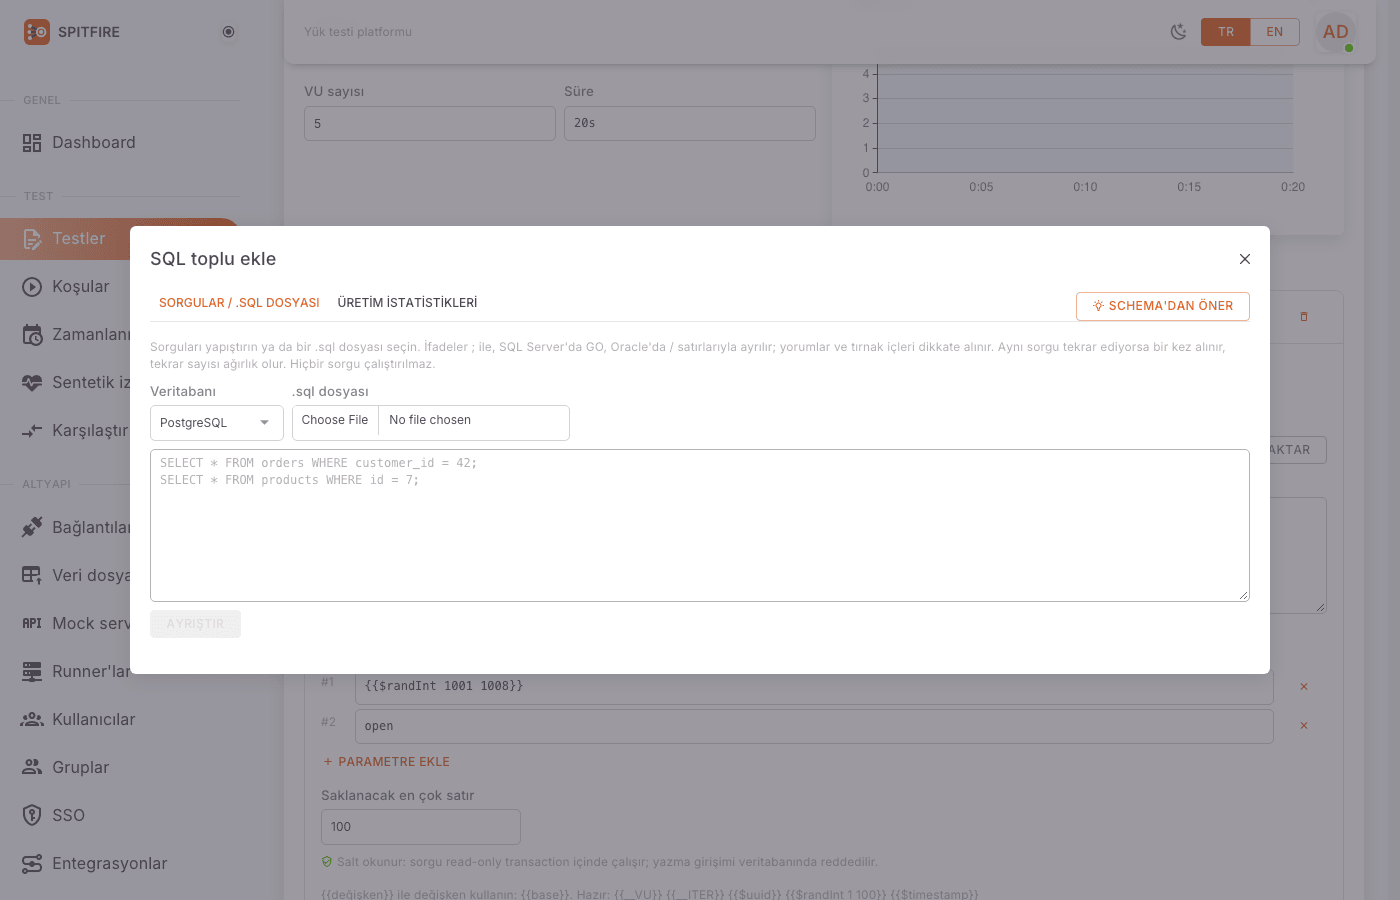Click SCHEMA'DAN ÖNER button
Screen dimensions: 1400x900
(1163, 306)
